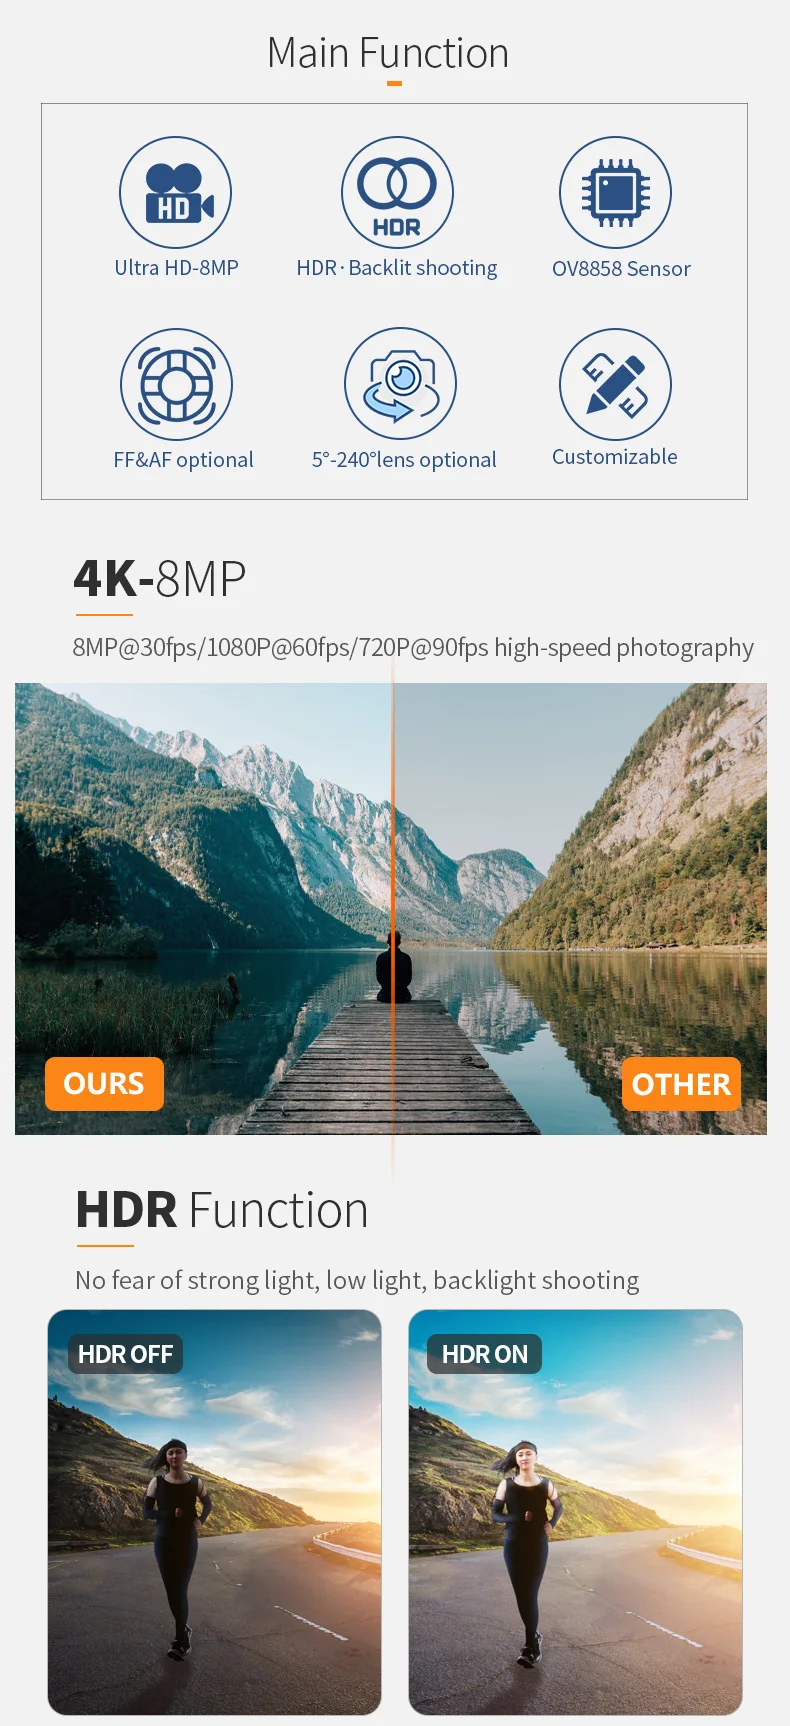Click the 4K-8MP heading

(x=160, y=579)
